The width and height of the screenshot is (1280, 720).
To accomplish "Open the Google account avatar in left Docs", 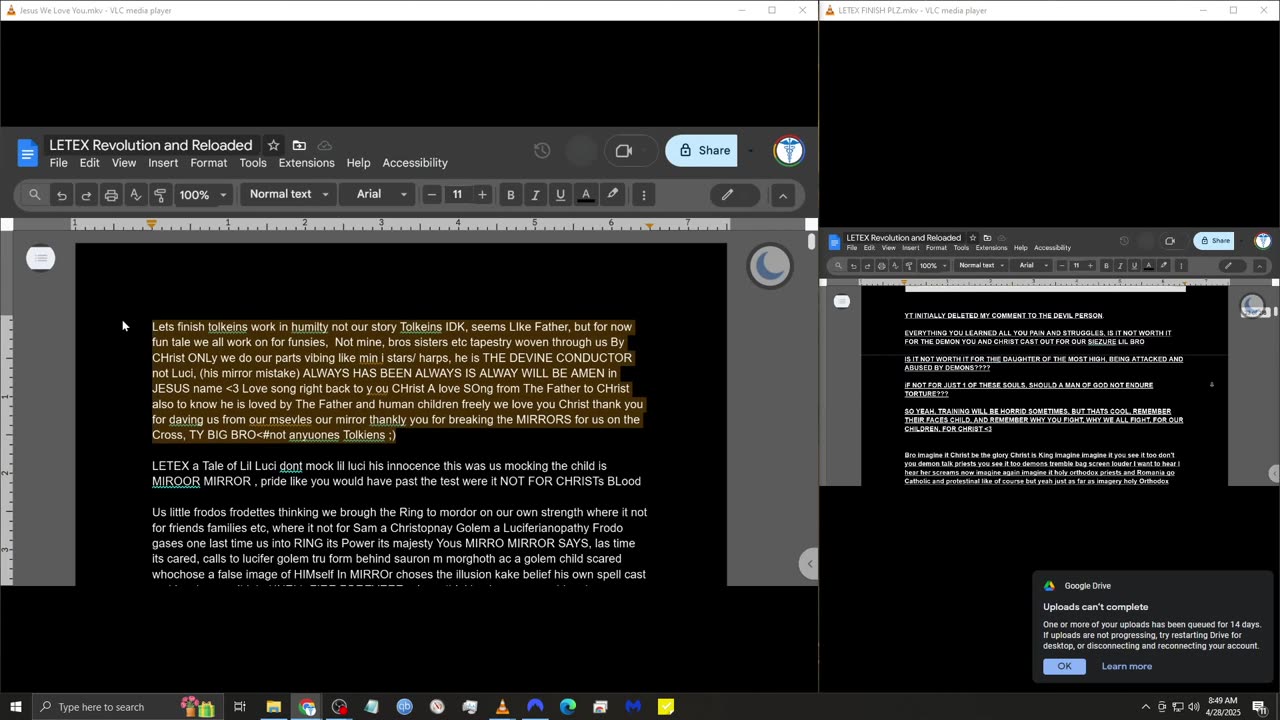I will click(789, 151).
